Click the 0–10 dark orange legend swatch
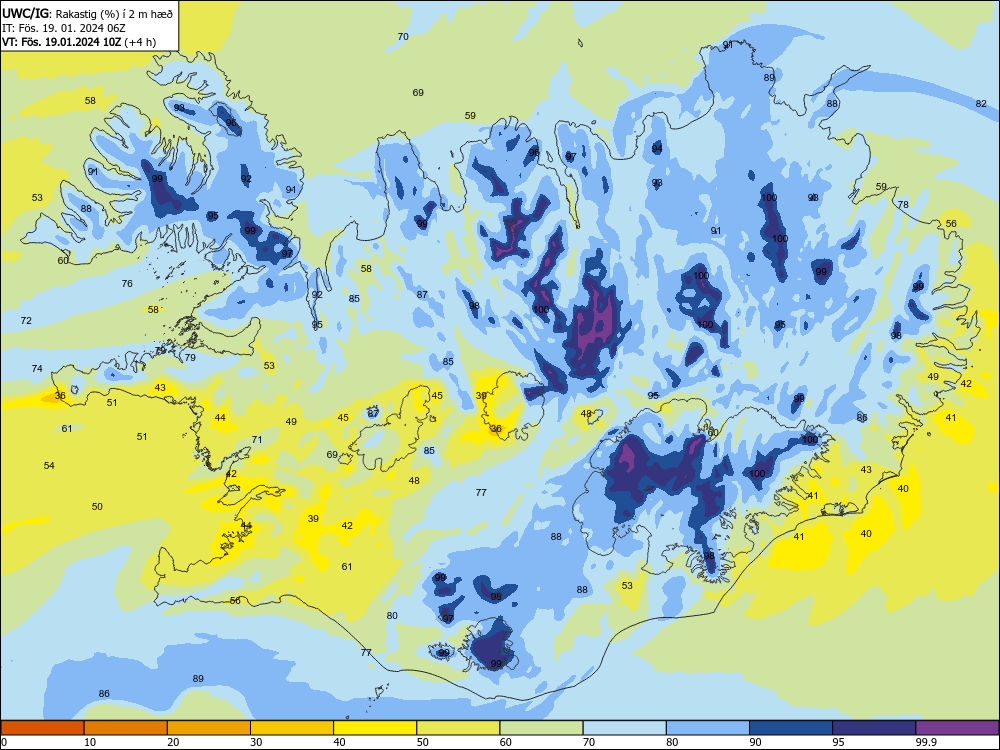Screen dimensions: 1000x750 pyautogui.click(x=42, y=728)
